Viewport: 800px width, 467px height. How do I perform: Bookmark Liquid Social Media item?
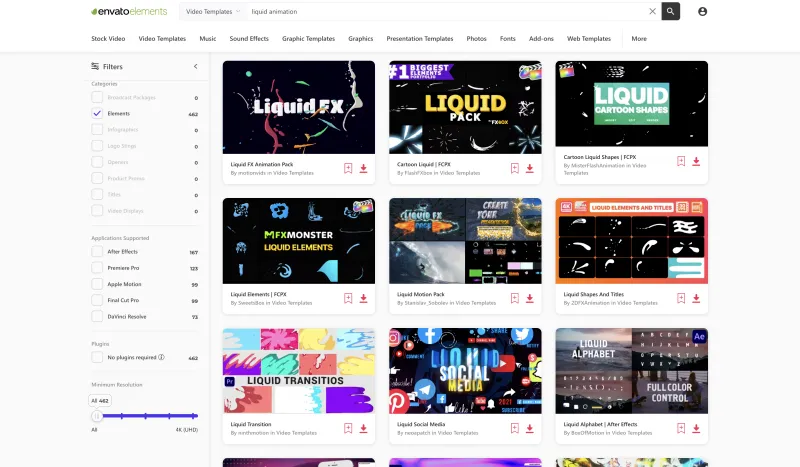pos(514,428)
